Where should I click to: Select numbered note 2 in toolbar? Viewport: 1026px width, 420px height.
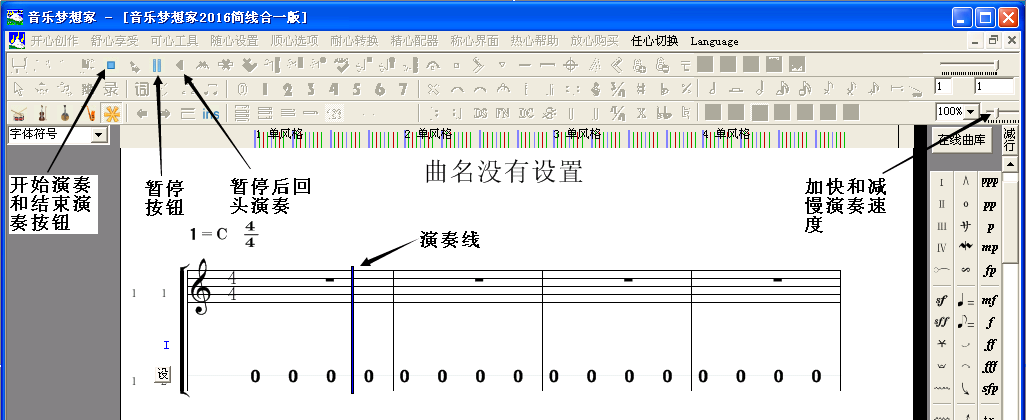[287, 88]
